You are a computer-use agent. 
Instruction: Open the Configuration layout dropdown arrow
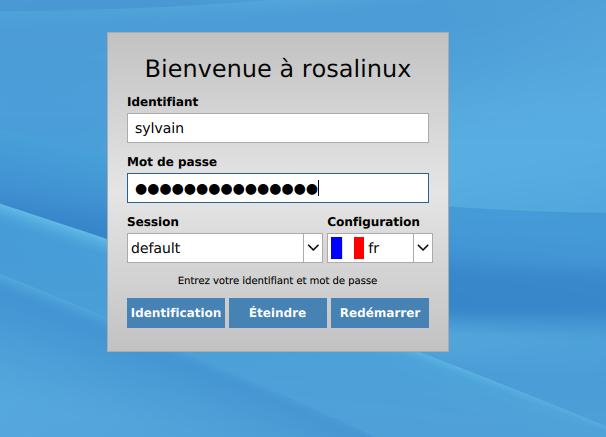(x=423, y=248)
